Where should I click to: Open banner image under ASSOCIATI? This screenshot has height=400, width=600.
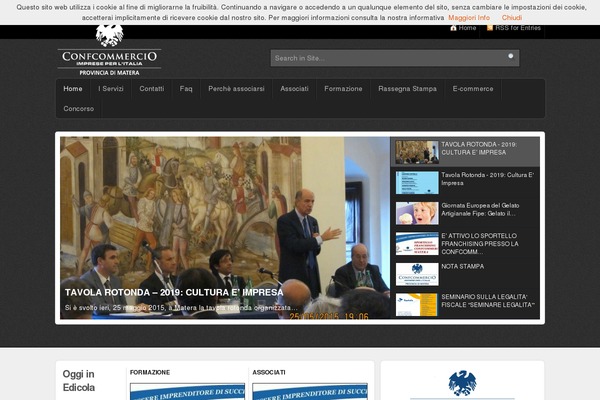tap(310, 391)
